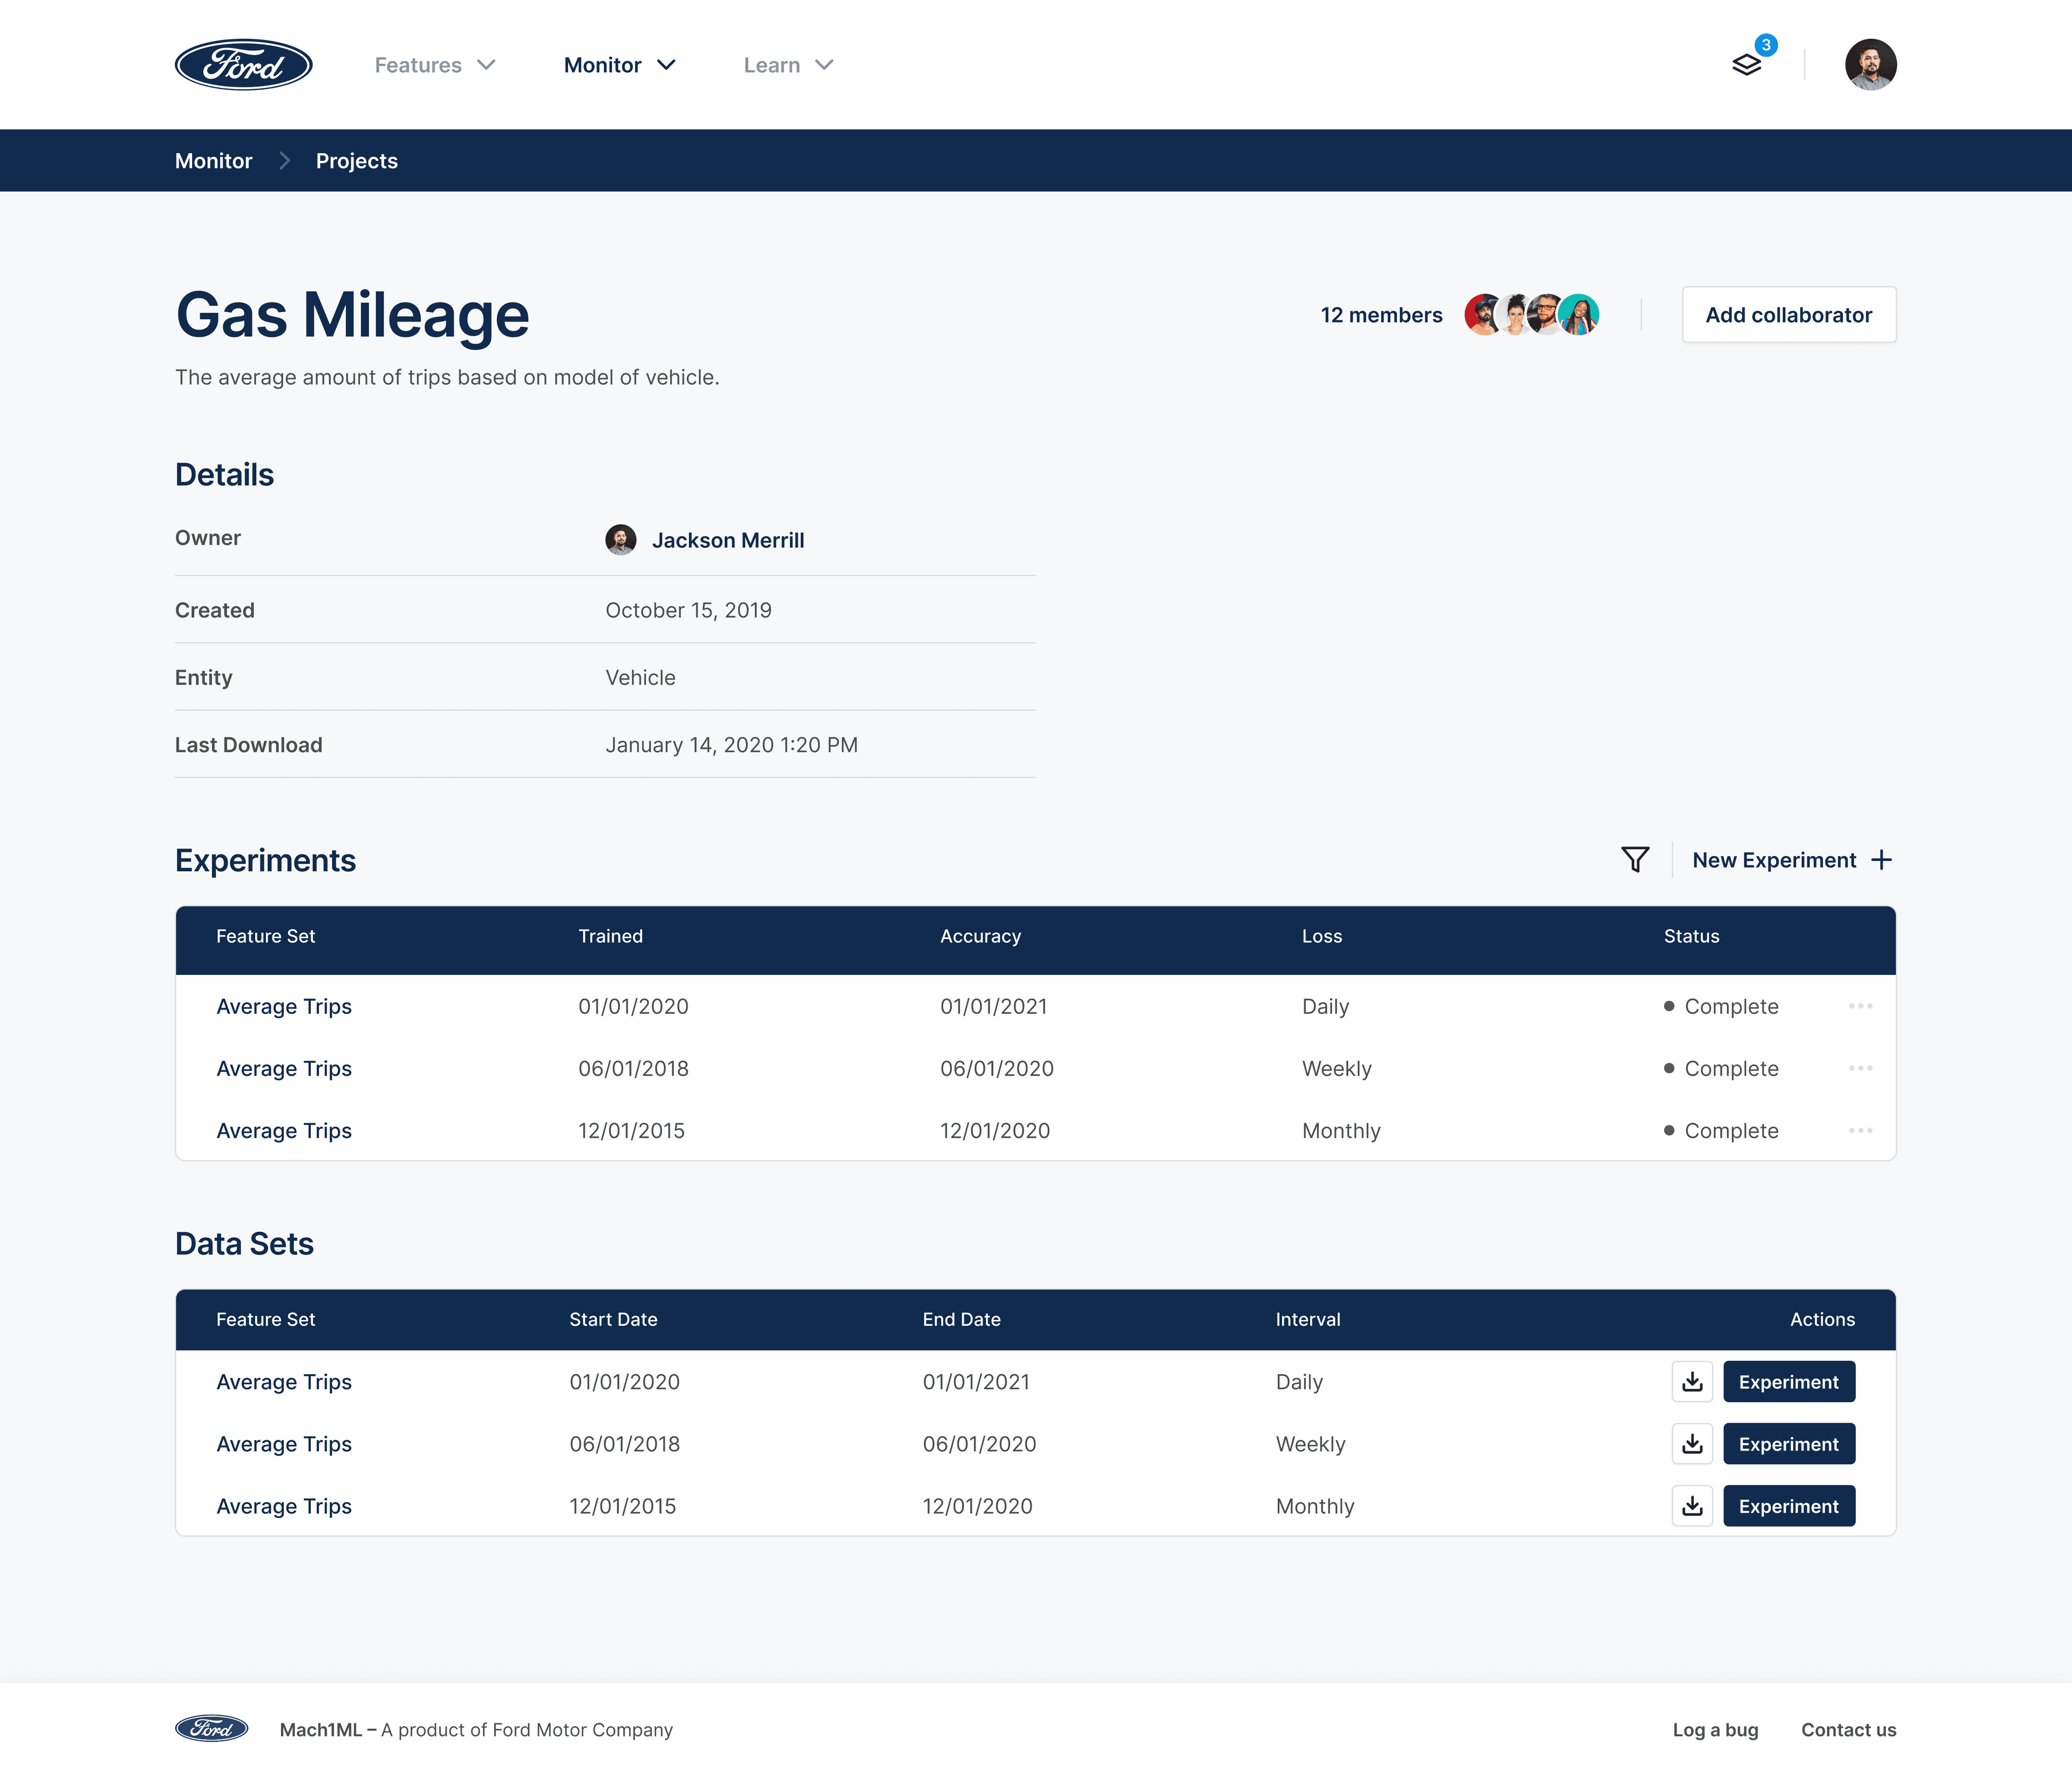Image resolution: width=2072 pixels, height=1775 pixels.
Task: Open the Log a bug link
Action: (1715, 1730)
